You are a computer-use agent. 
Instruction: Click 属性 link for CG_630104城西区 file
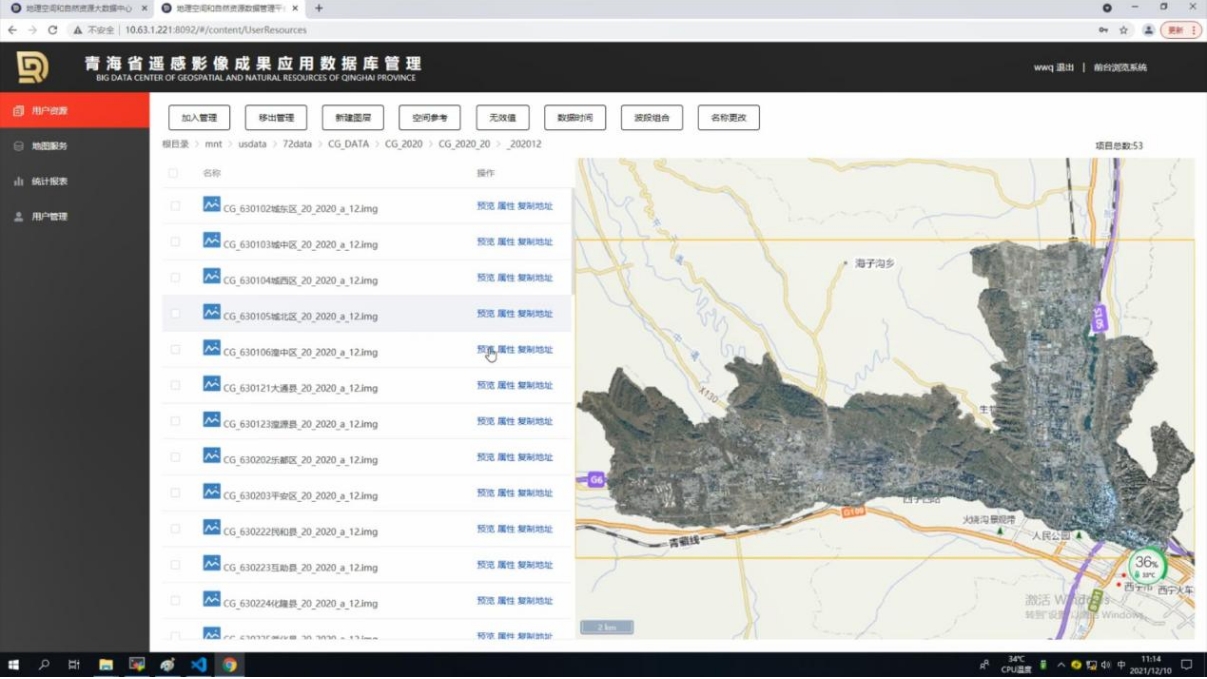tap(506, 278)
